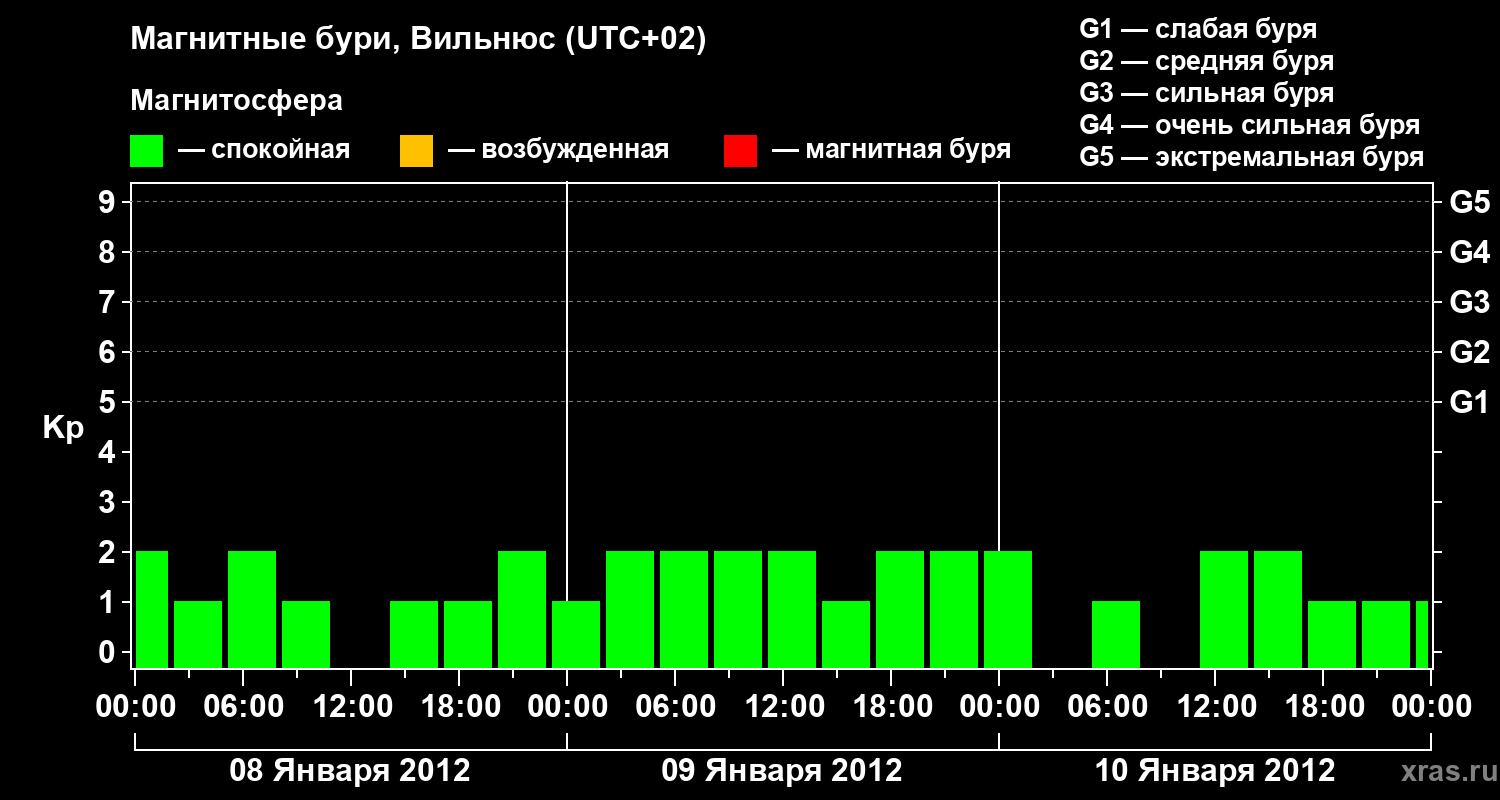
Task: Select the Kp 2 bar crossing midnight into 10 Января
Action: 1008,609
